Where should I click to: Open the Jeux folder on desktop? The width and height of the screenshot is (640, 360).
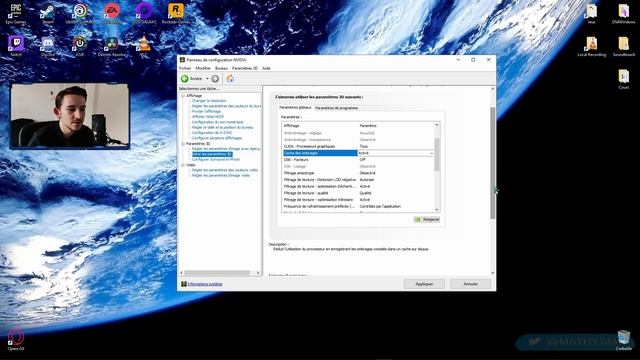[591, 13]
